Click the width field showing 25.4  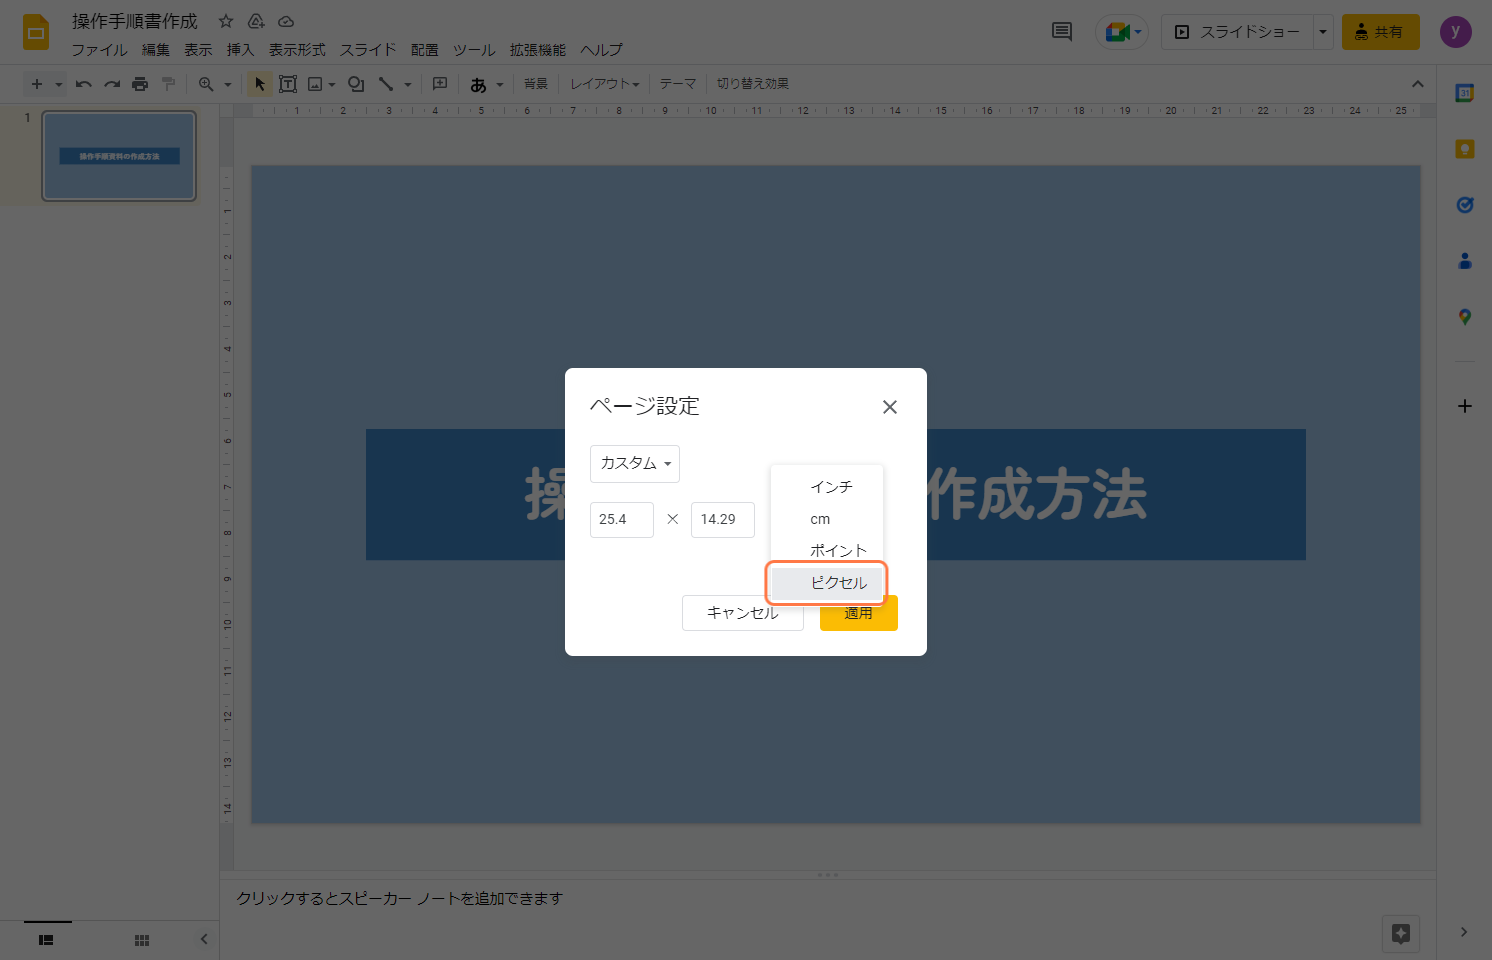(x=622, y=520)
